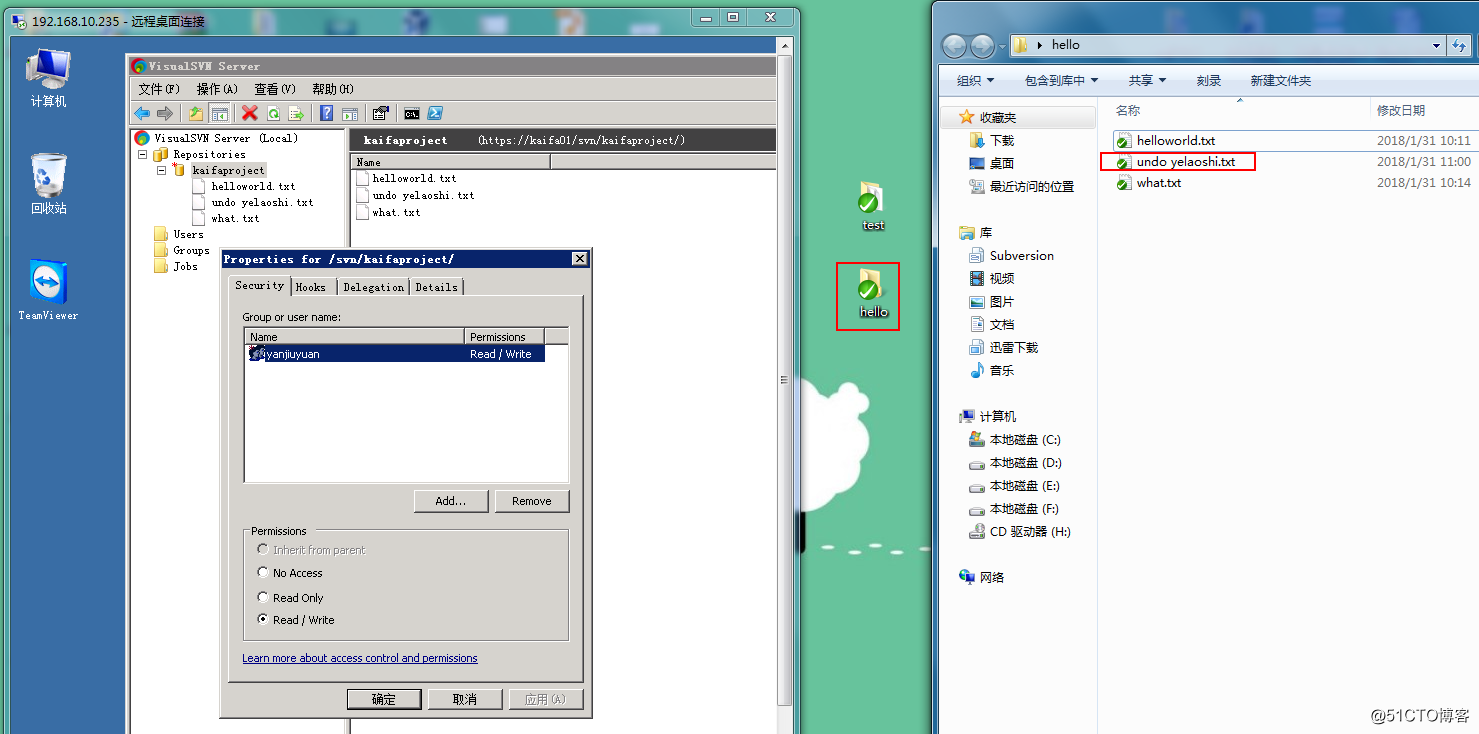
Task: Open the Properties toolbar icon
Action: [380, 113]
